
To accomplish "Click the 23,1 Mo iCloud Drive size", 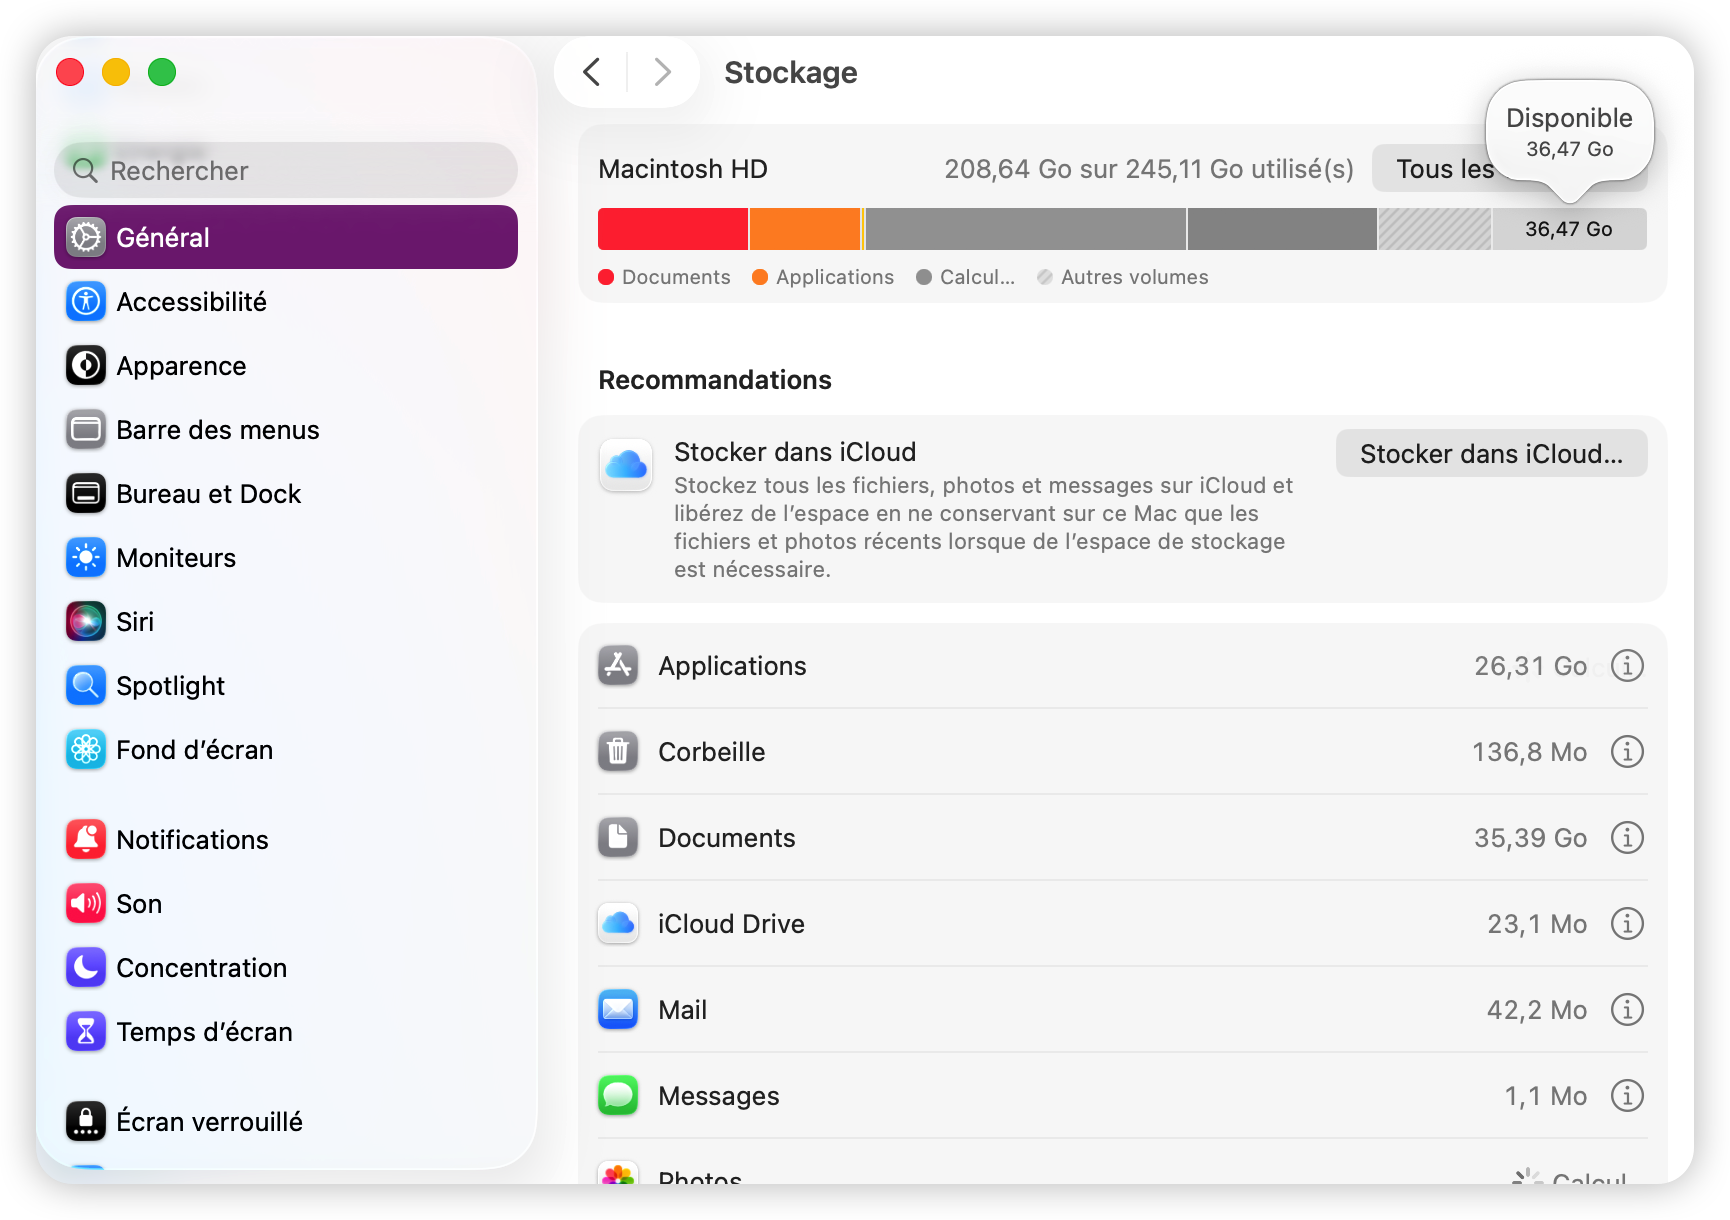I will click(1537, 924).
